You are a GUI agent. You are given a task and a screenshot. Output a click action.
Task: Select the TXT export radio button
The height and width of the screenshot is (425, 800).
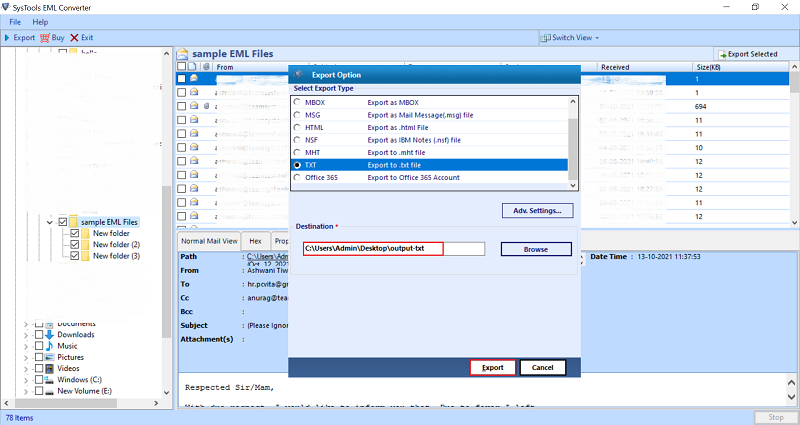pyautogui.click(x=297, y=165)
